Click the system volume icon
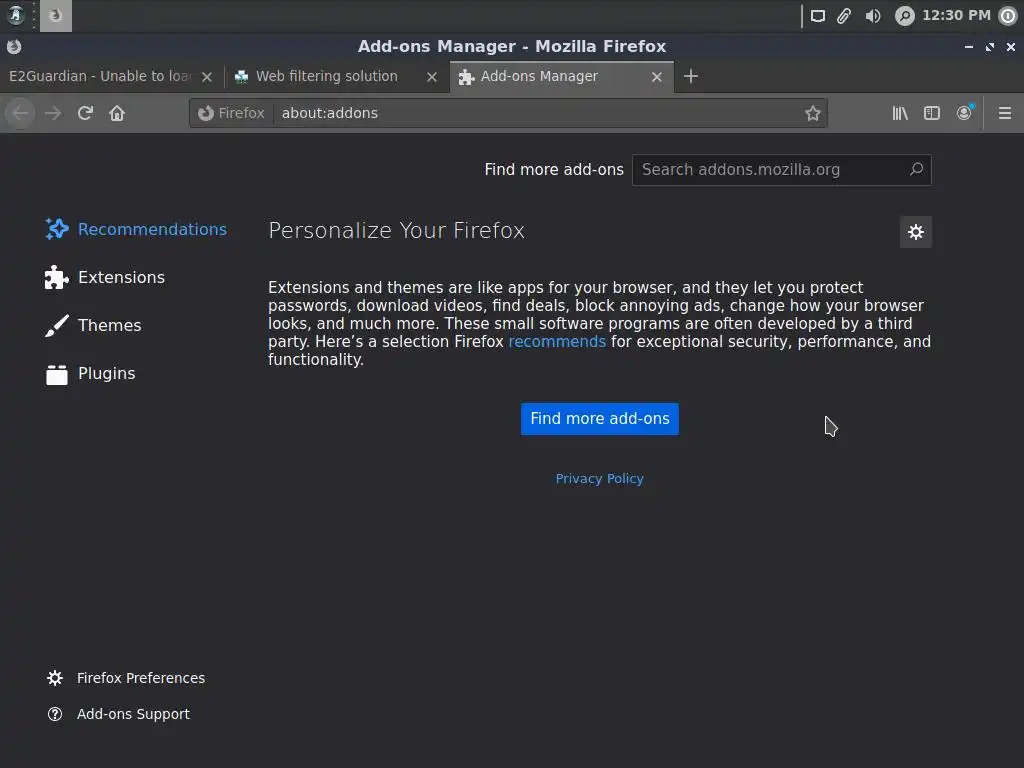The image size is (1024, 768). pos(873,15)
